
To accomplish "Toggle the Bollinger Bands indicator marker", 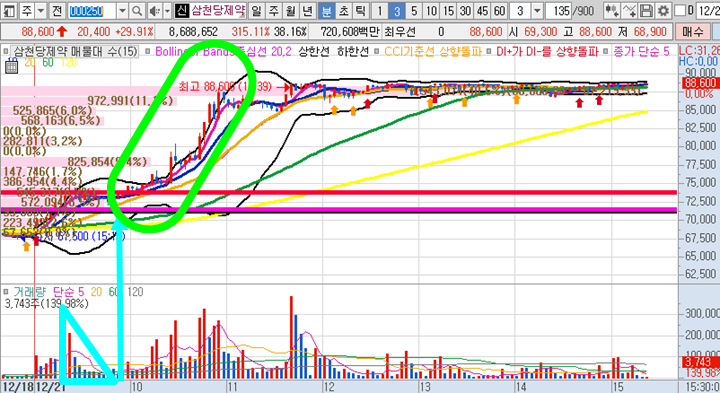I will 148,51.
